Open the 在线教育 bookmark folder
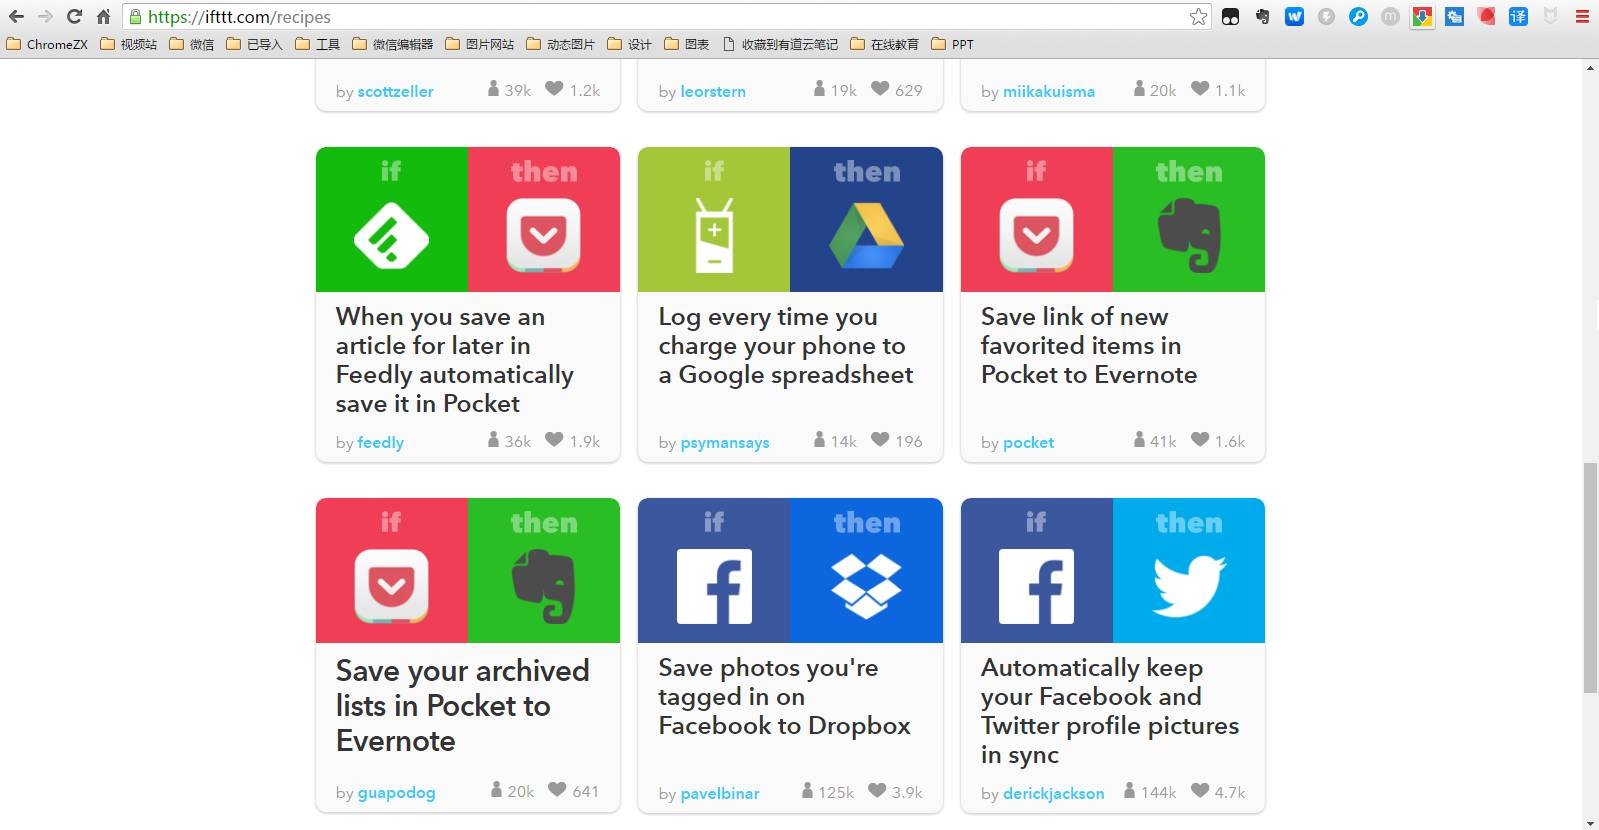The height and width of the screenshot is (830, 1599). click(884, 44)
